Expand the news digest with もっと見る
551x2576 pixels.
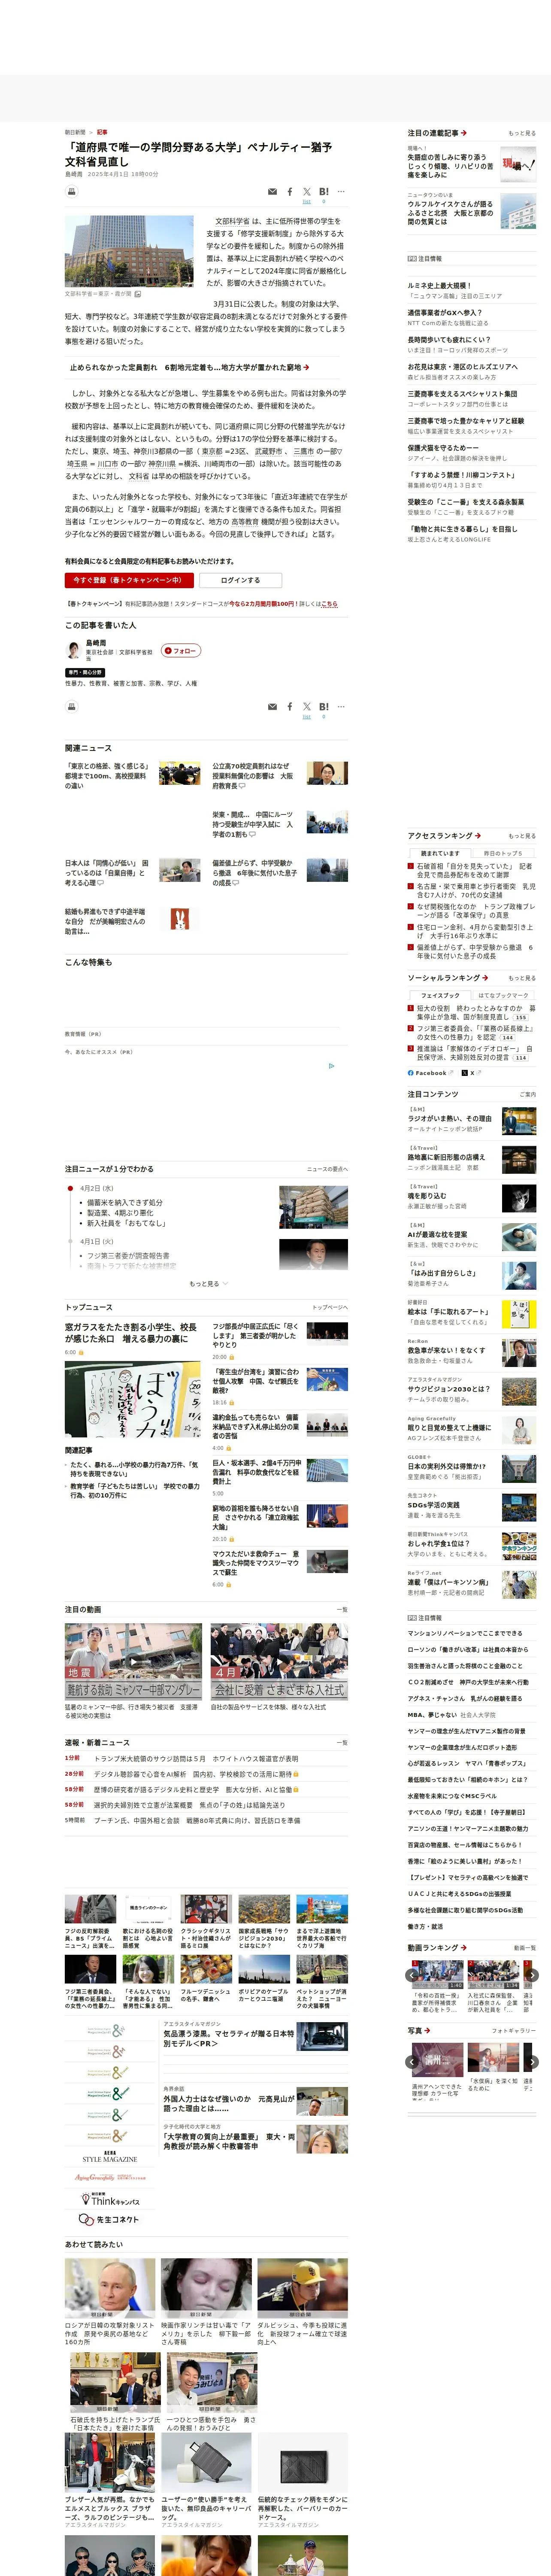pos(208,1284)
